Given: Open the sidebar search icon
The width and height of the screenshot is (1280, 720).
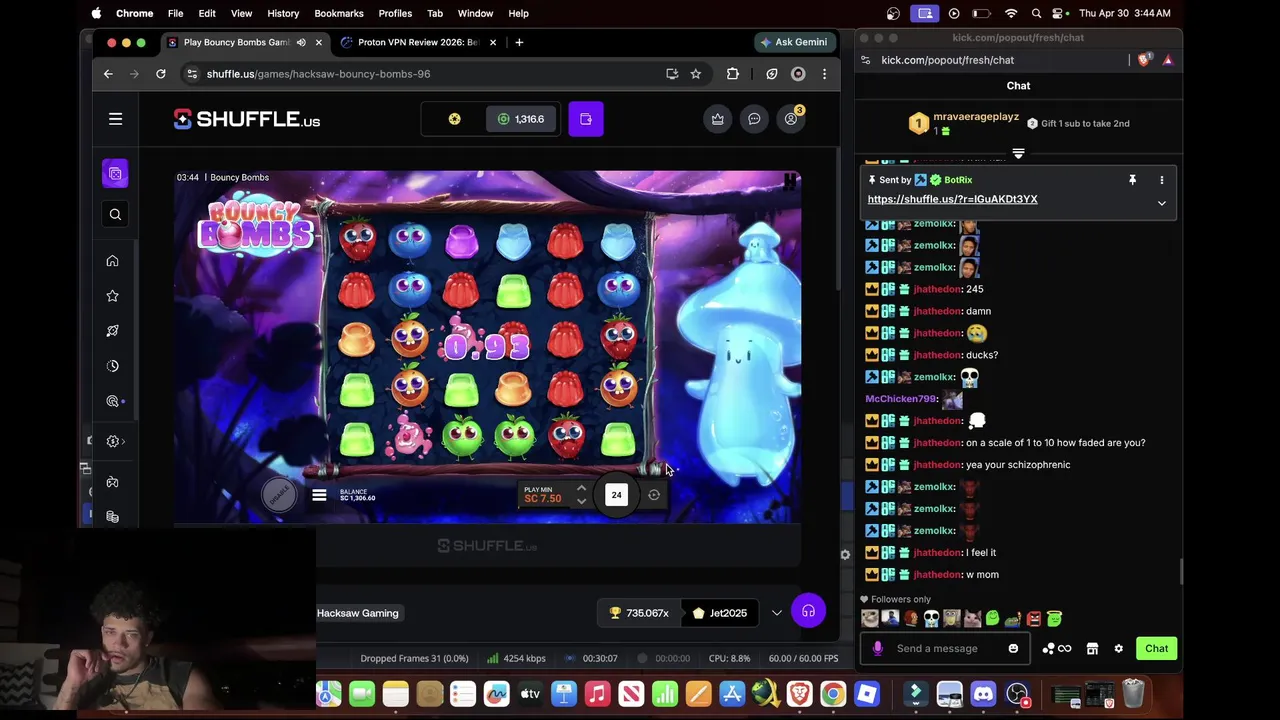Looking at the screenshot, I should point(115,214).
